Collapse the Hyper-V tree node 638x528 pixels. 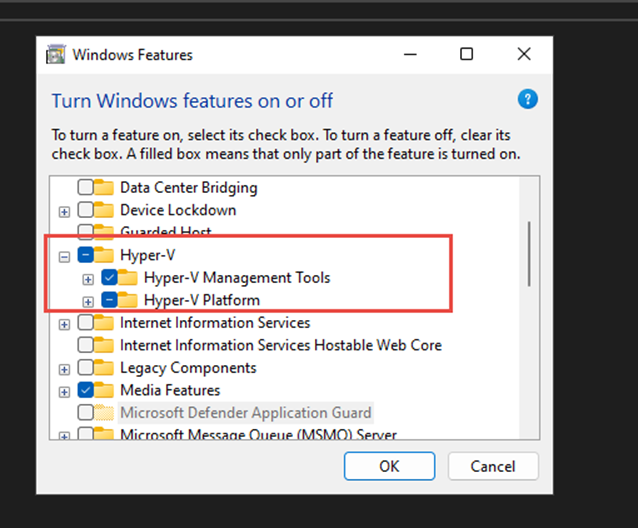coord(65,256)
